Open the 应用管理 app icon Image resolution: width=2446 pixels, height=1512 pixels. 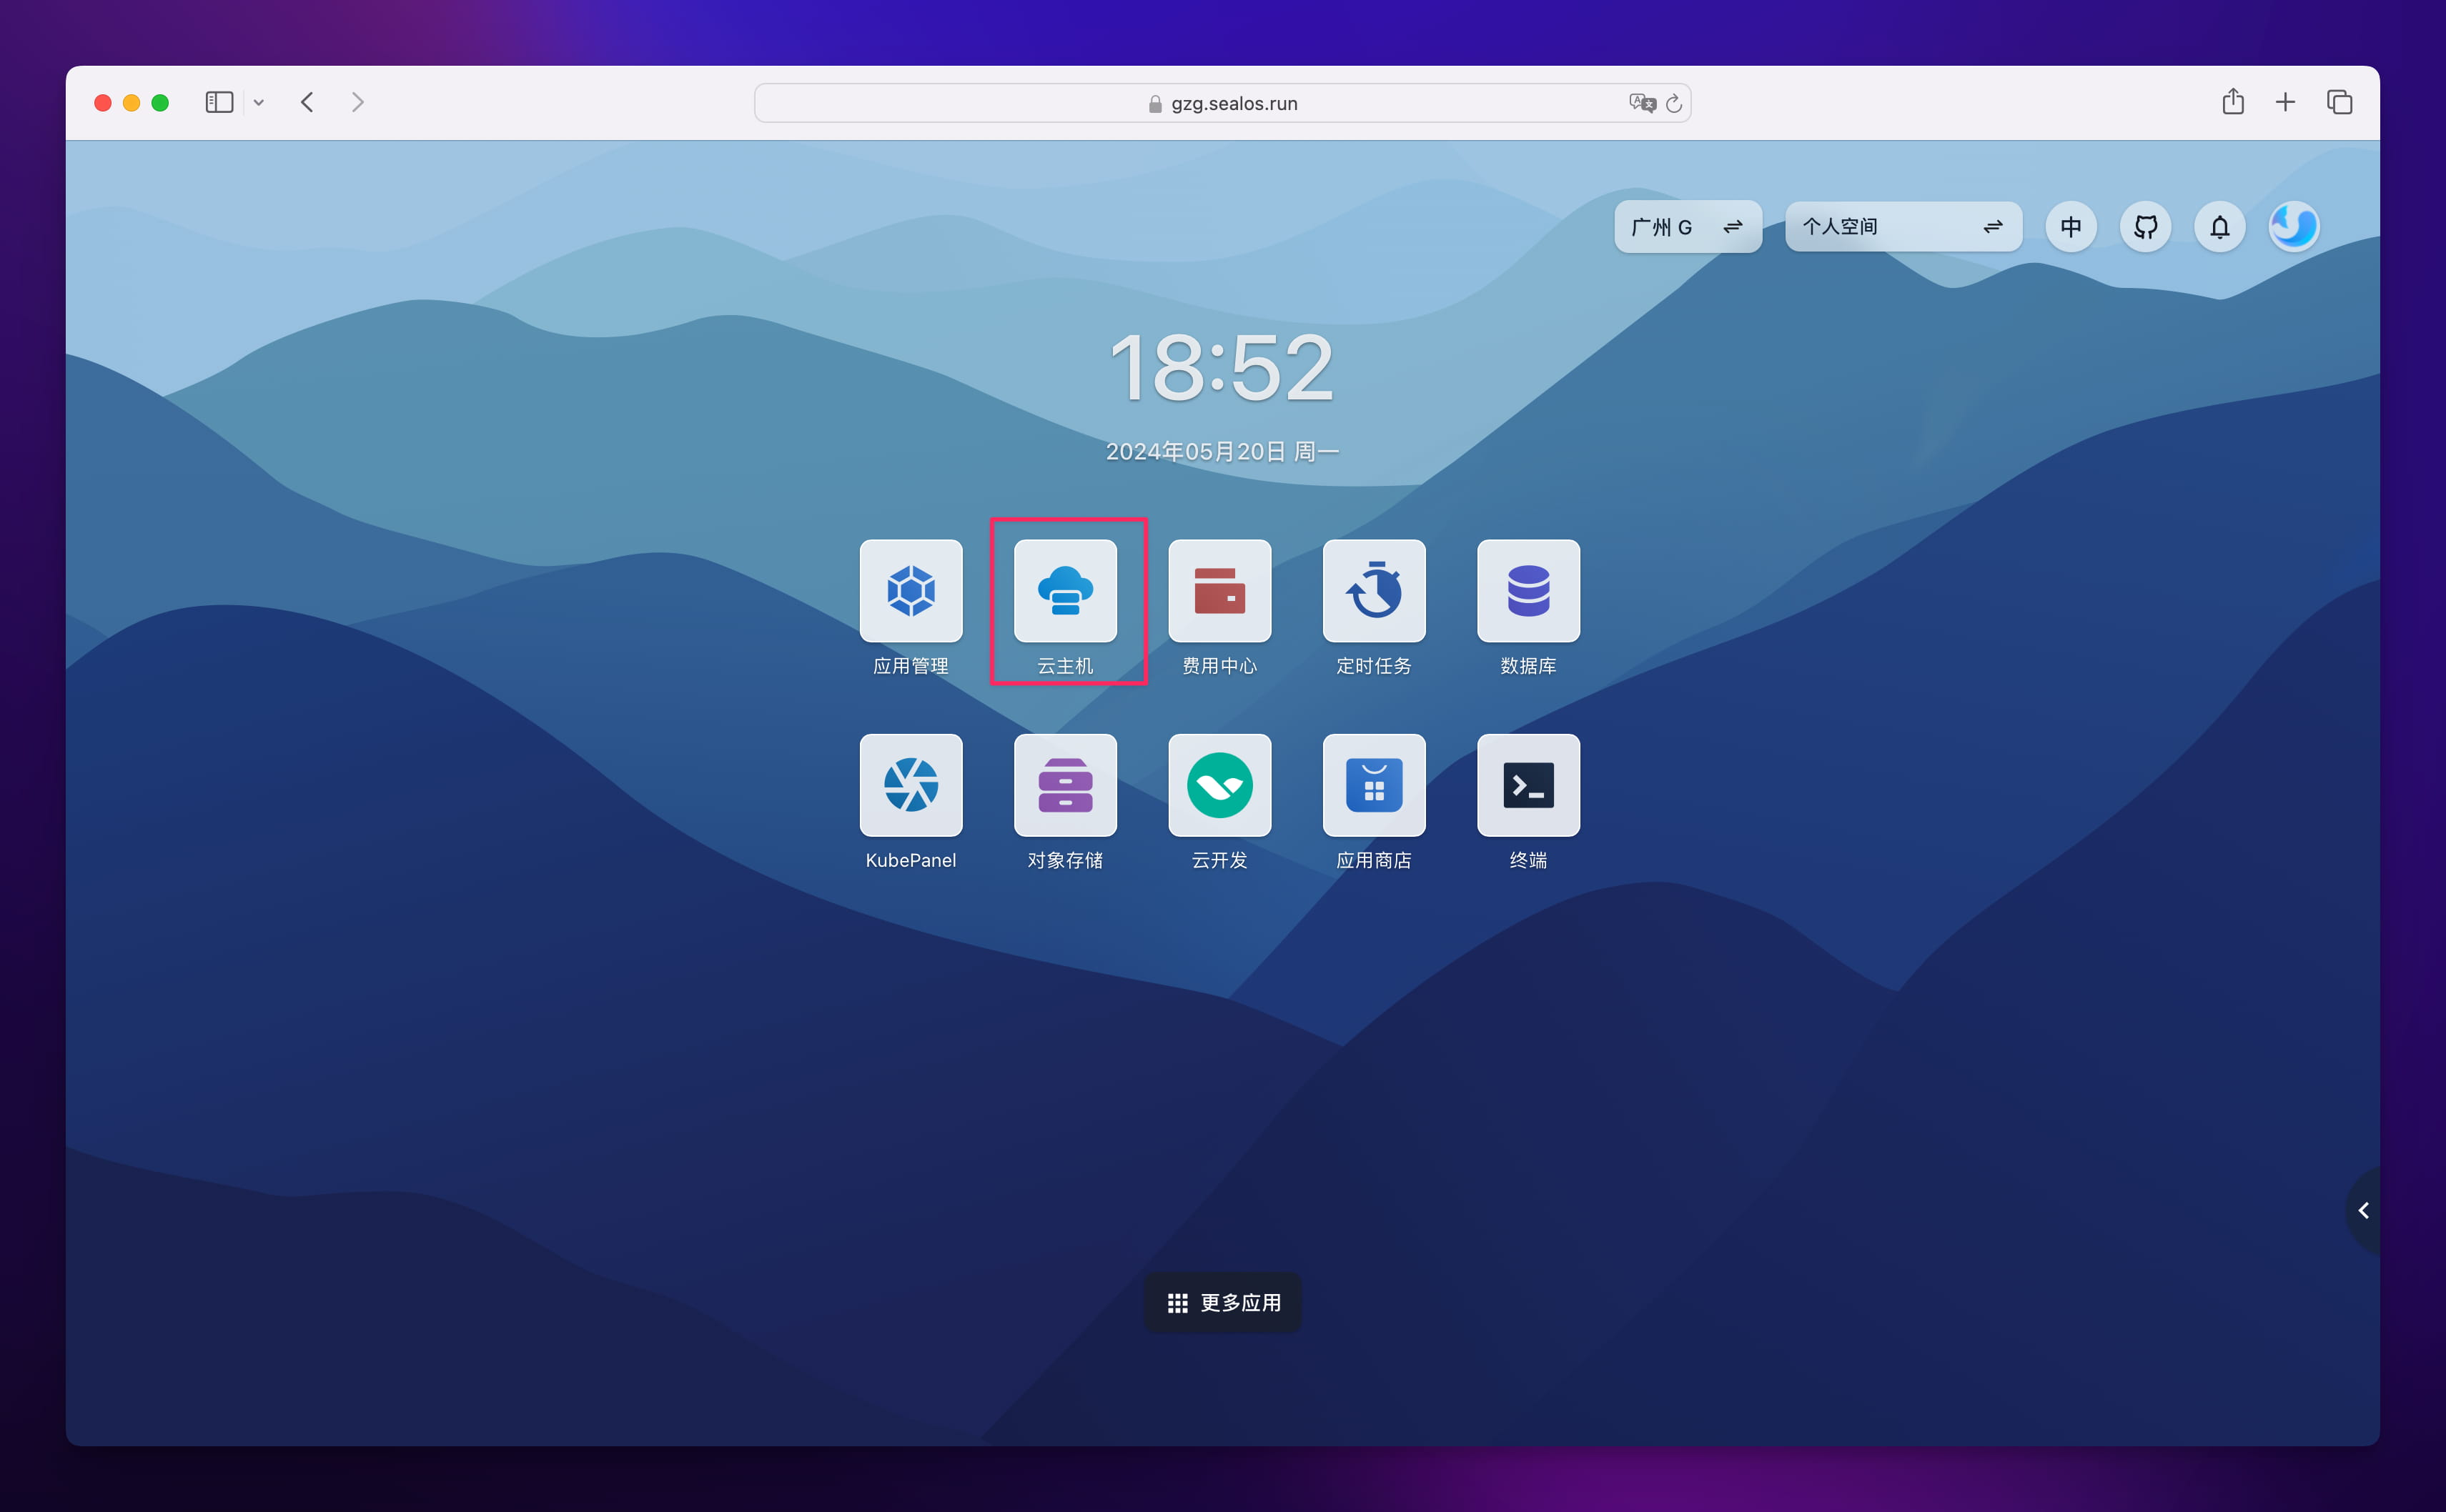(x=910, y=591)
